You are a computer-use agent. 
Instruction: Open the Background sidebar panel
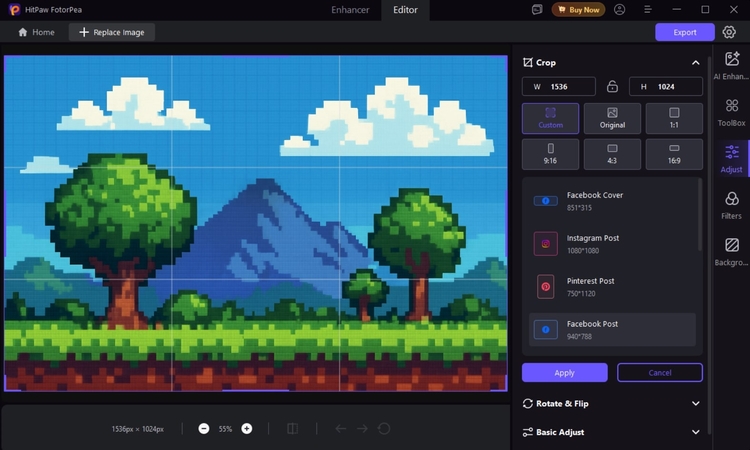point(731,252)
